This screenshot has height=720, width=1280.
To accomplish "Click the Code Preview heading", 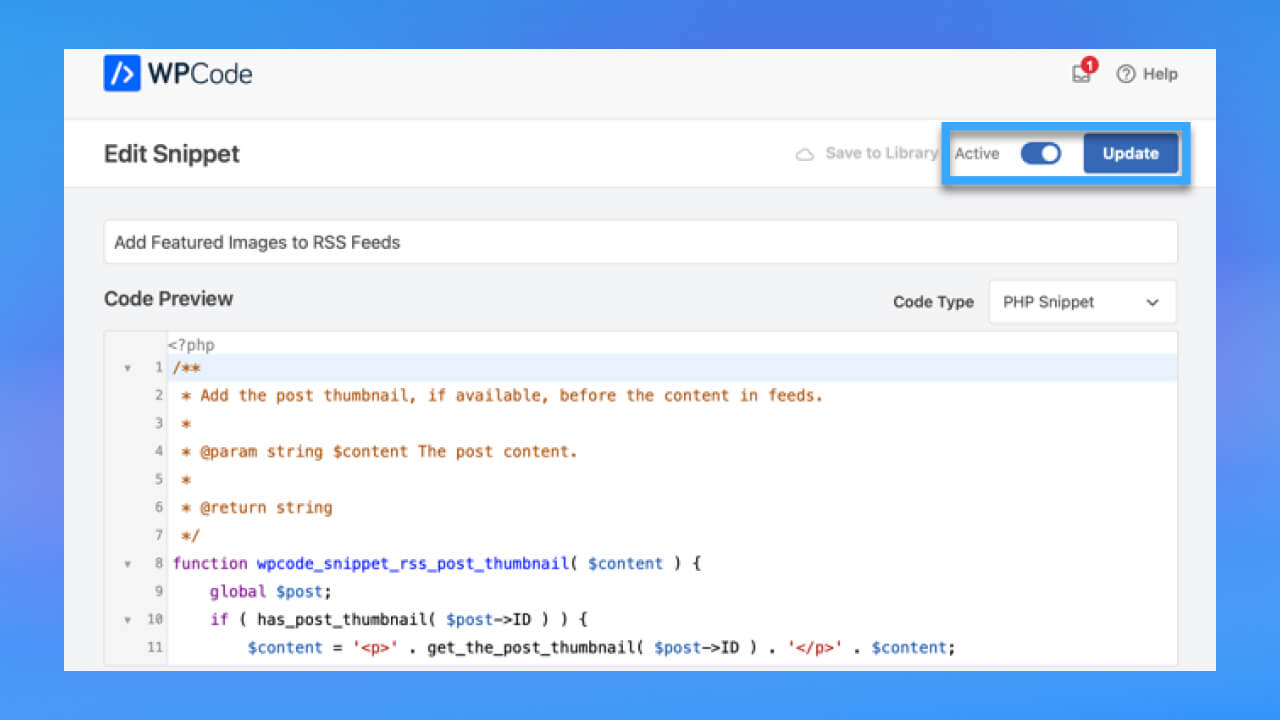I will pos(168,298).
